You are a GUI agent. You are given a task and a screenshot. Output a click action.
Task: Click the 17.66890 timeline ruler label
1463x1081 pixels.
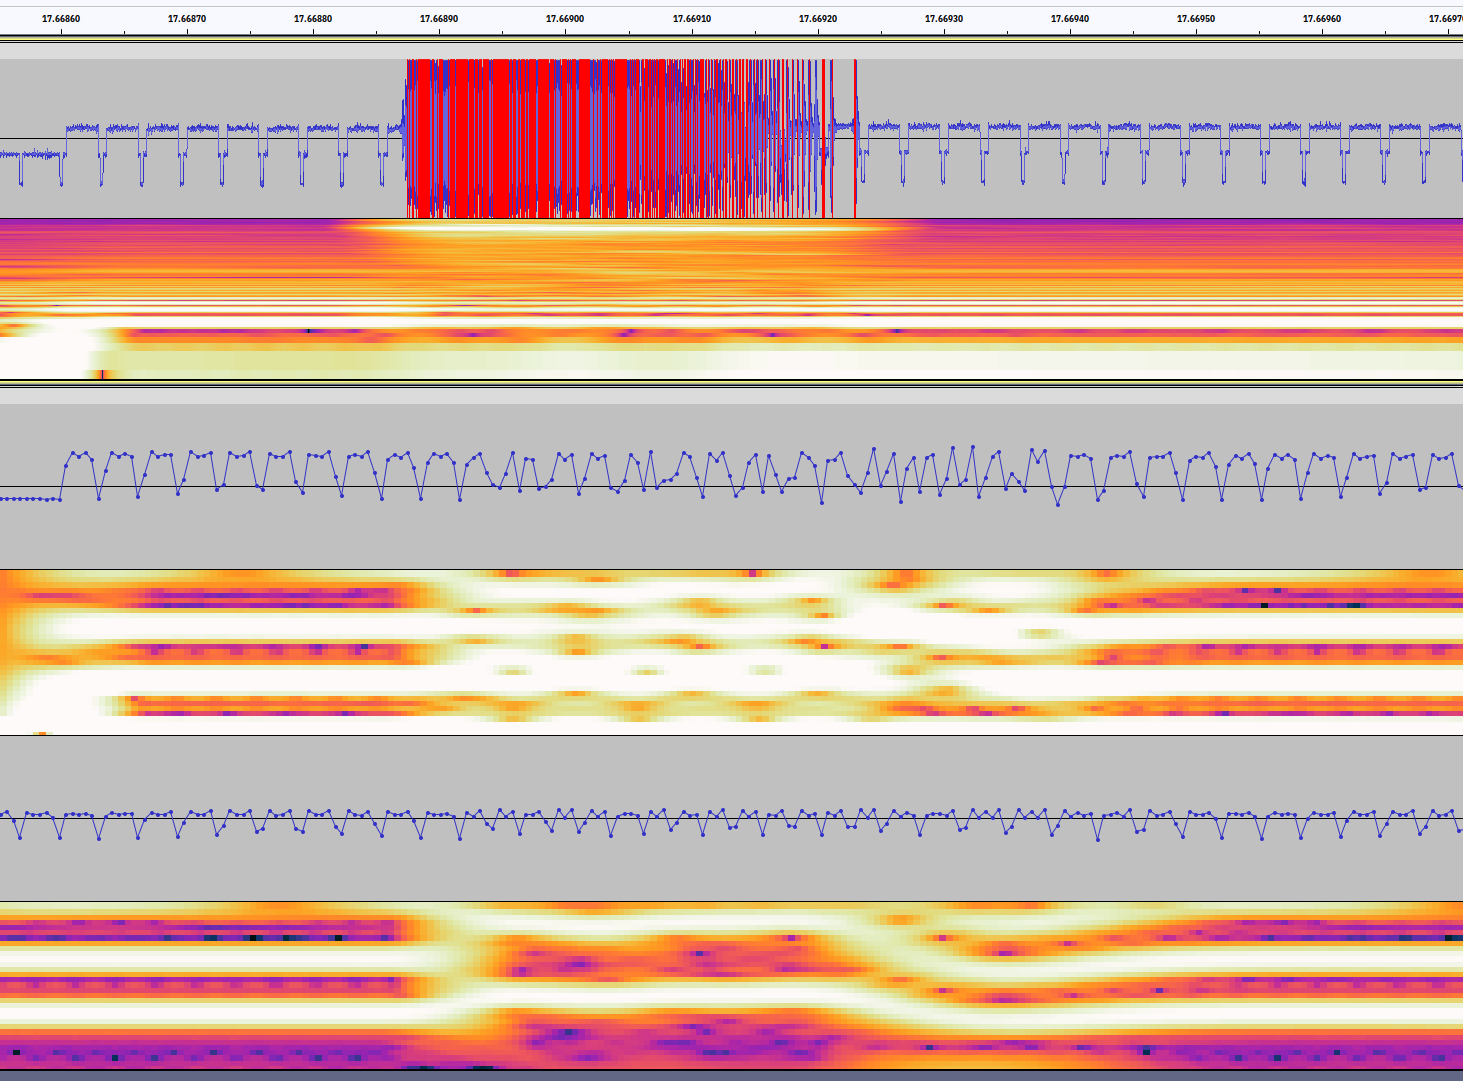coord(439,19)
